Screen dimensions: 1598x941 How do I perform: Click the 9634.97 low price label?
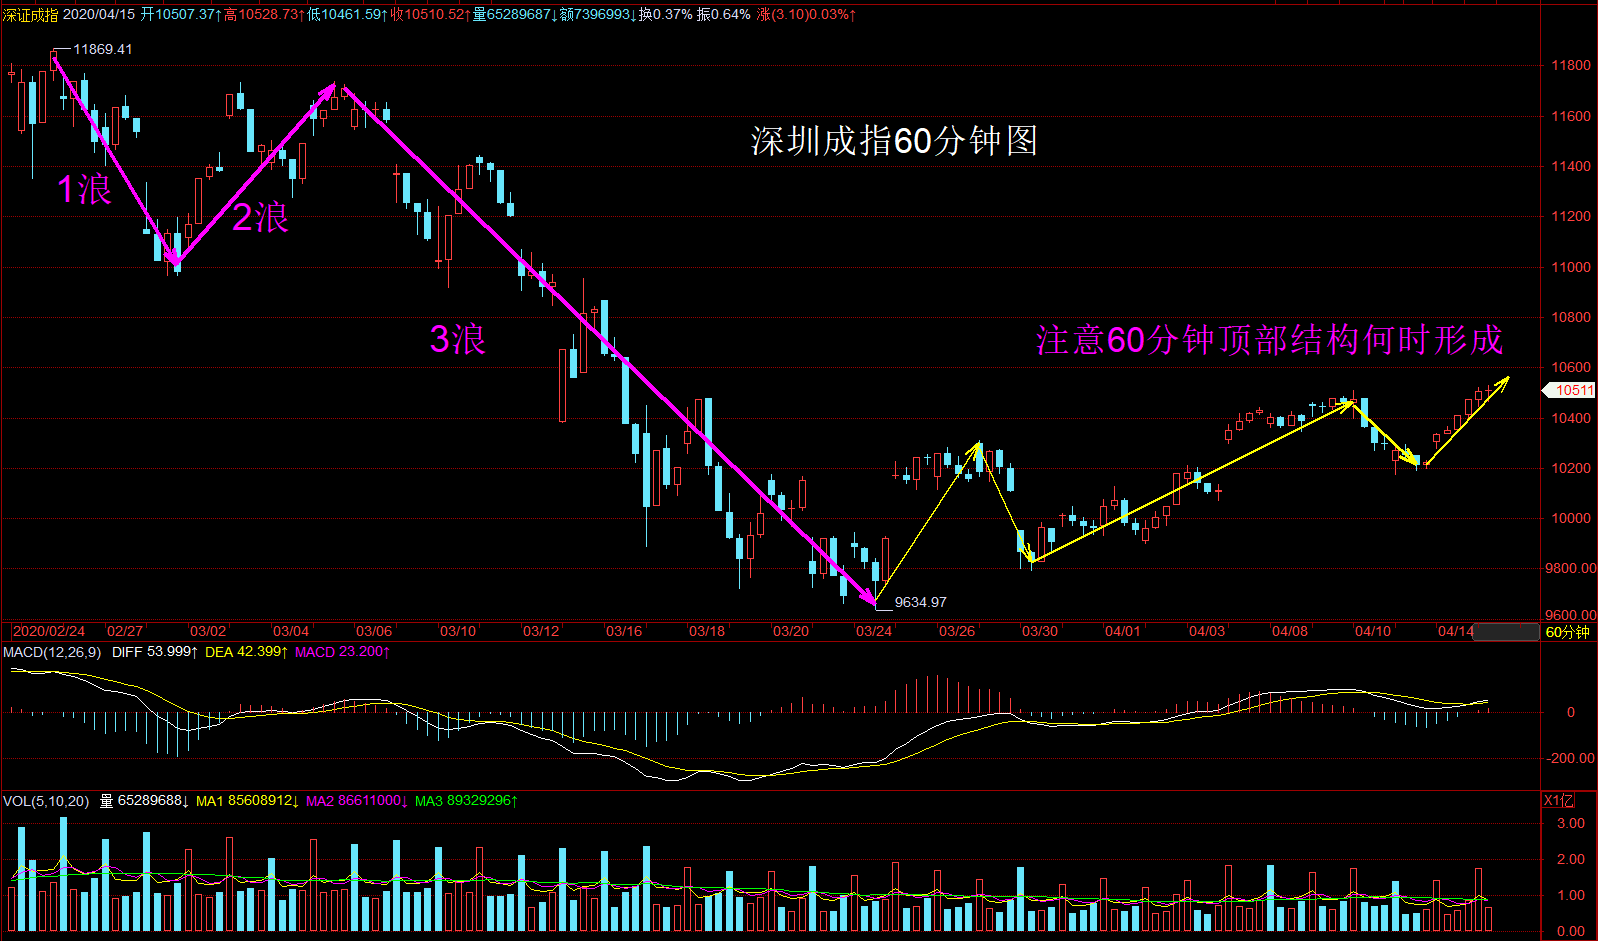pos(920,602)
